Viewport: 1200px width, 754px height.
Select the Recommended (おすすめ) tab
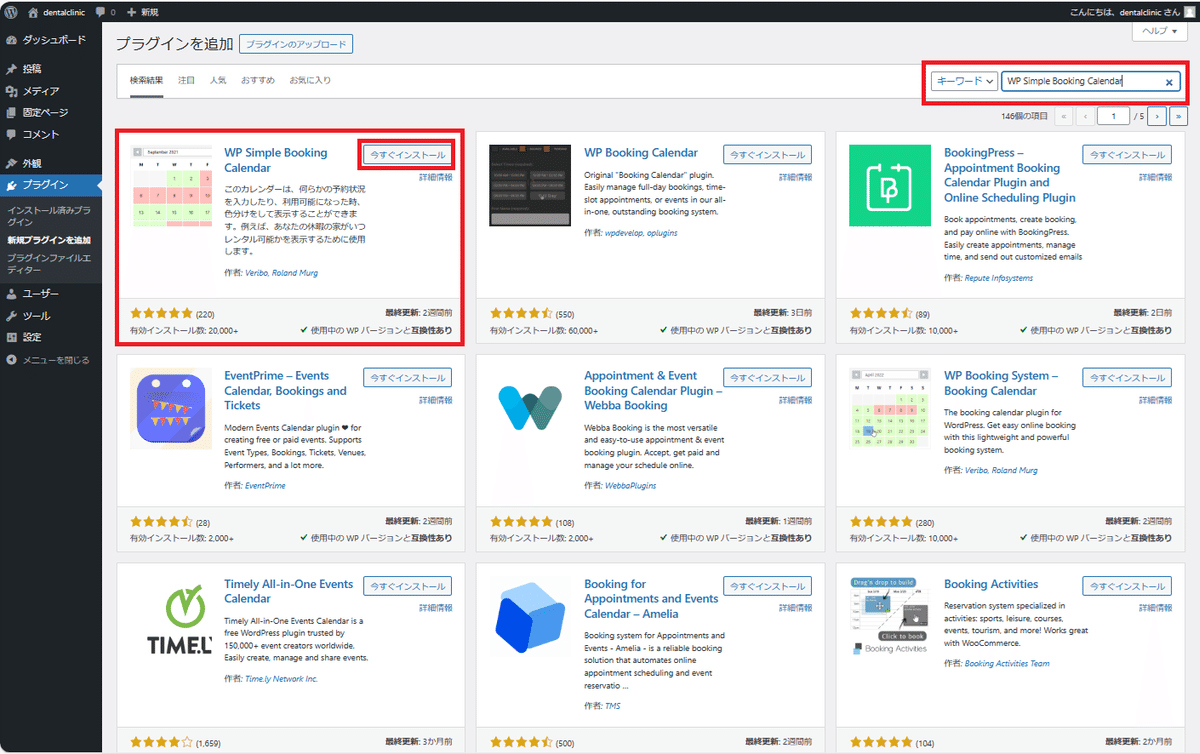point(258,80)
